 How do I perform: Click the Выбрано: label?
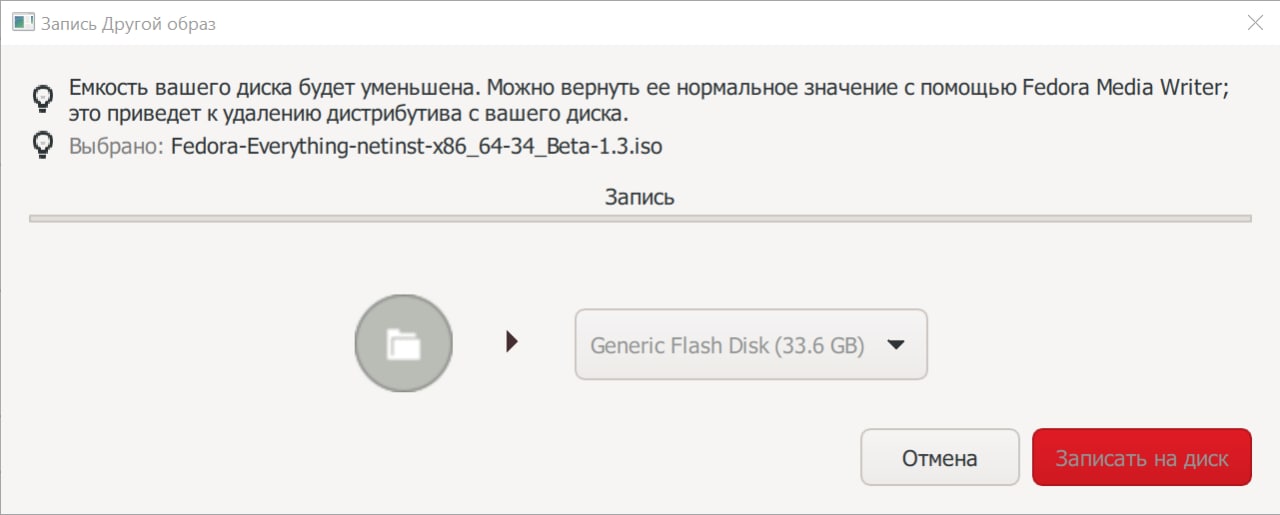coord(115,147)
